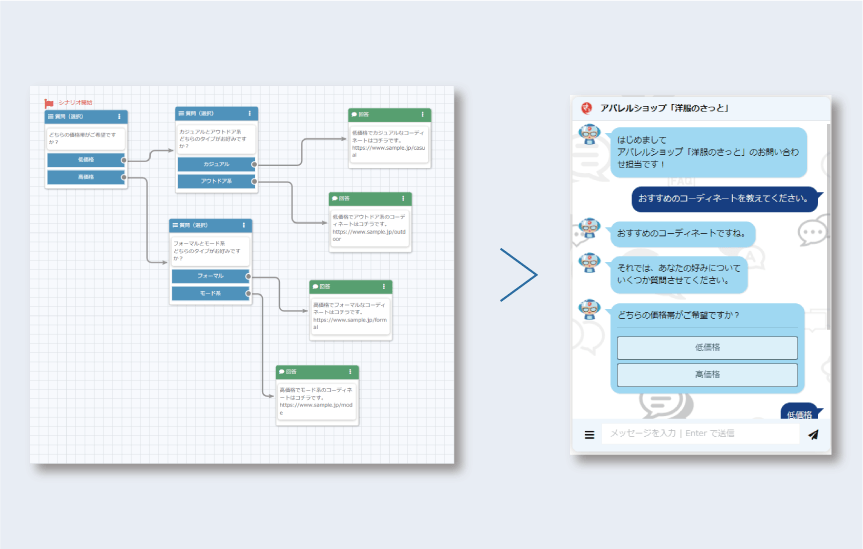Click the カジュアル choice in question node

[216, 164]
